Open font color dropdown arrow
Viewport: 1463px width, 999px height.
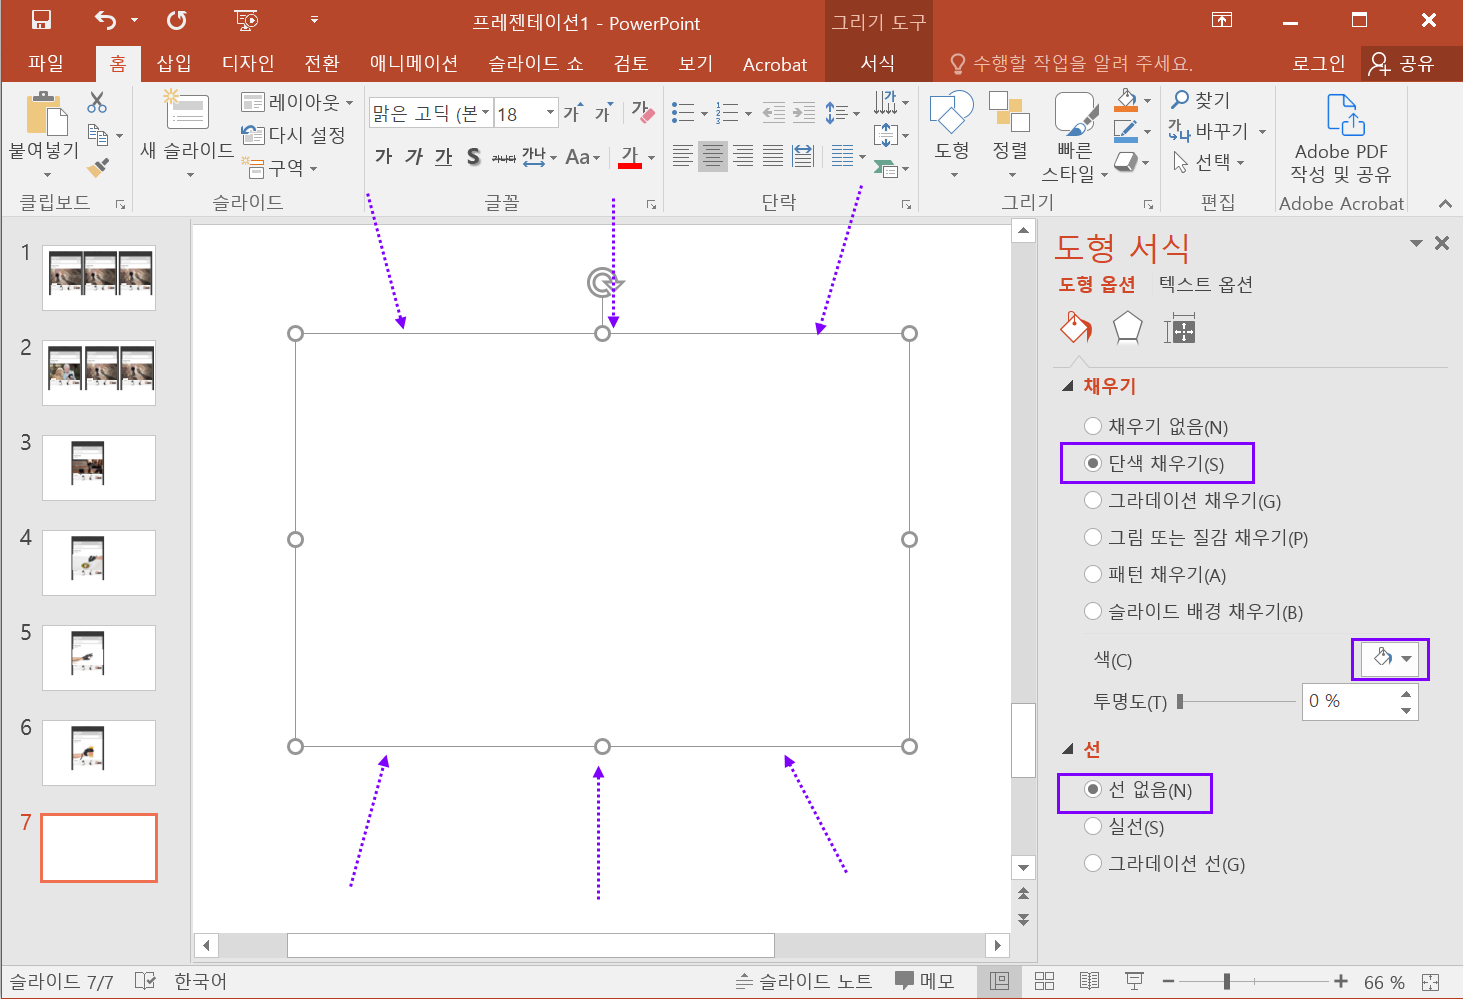point(651,158)
